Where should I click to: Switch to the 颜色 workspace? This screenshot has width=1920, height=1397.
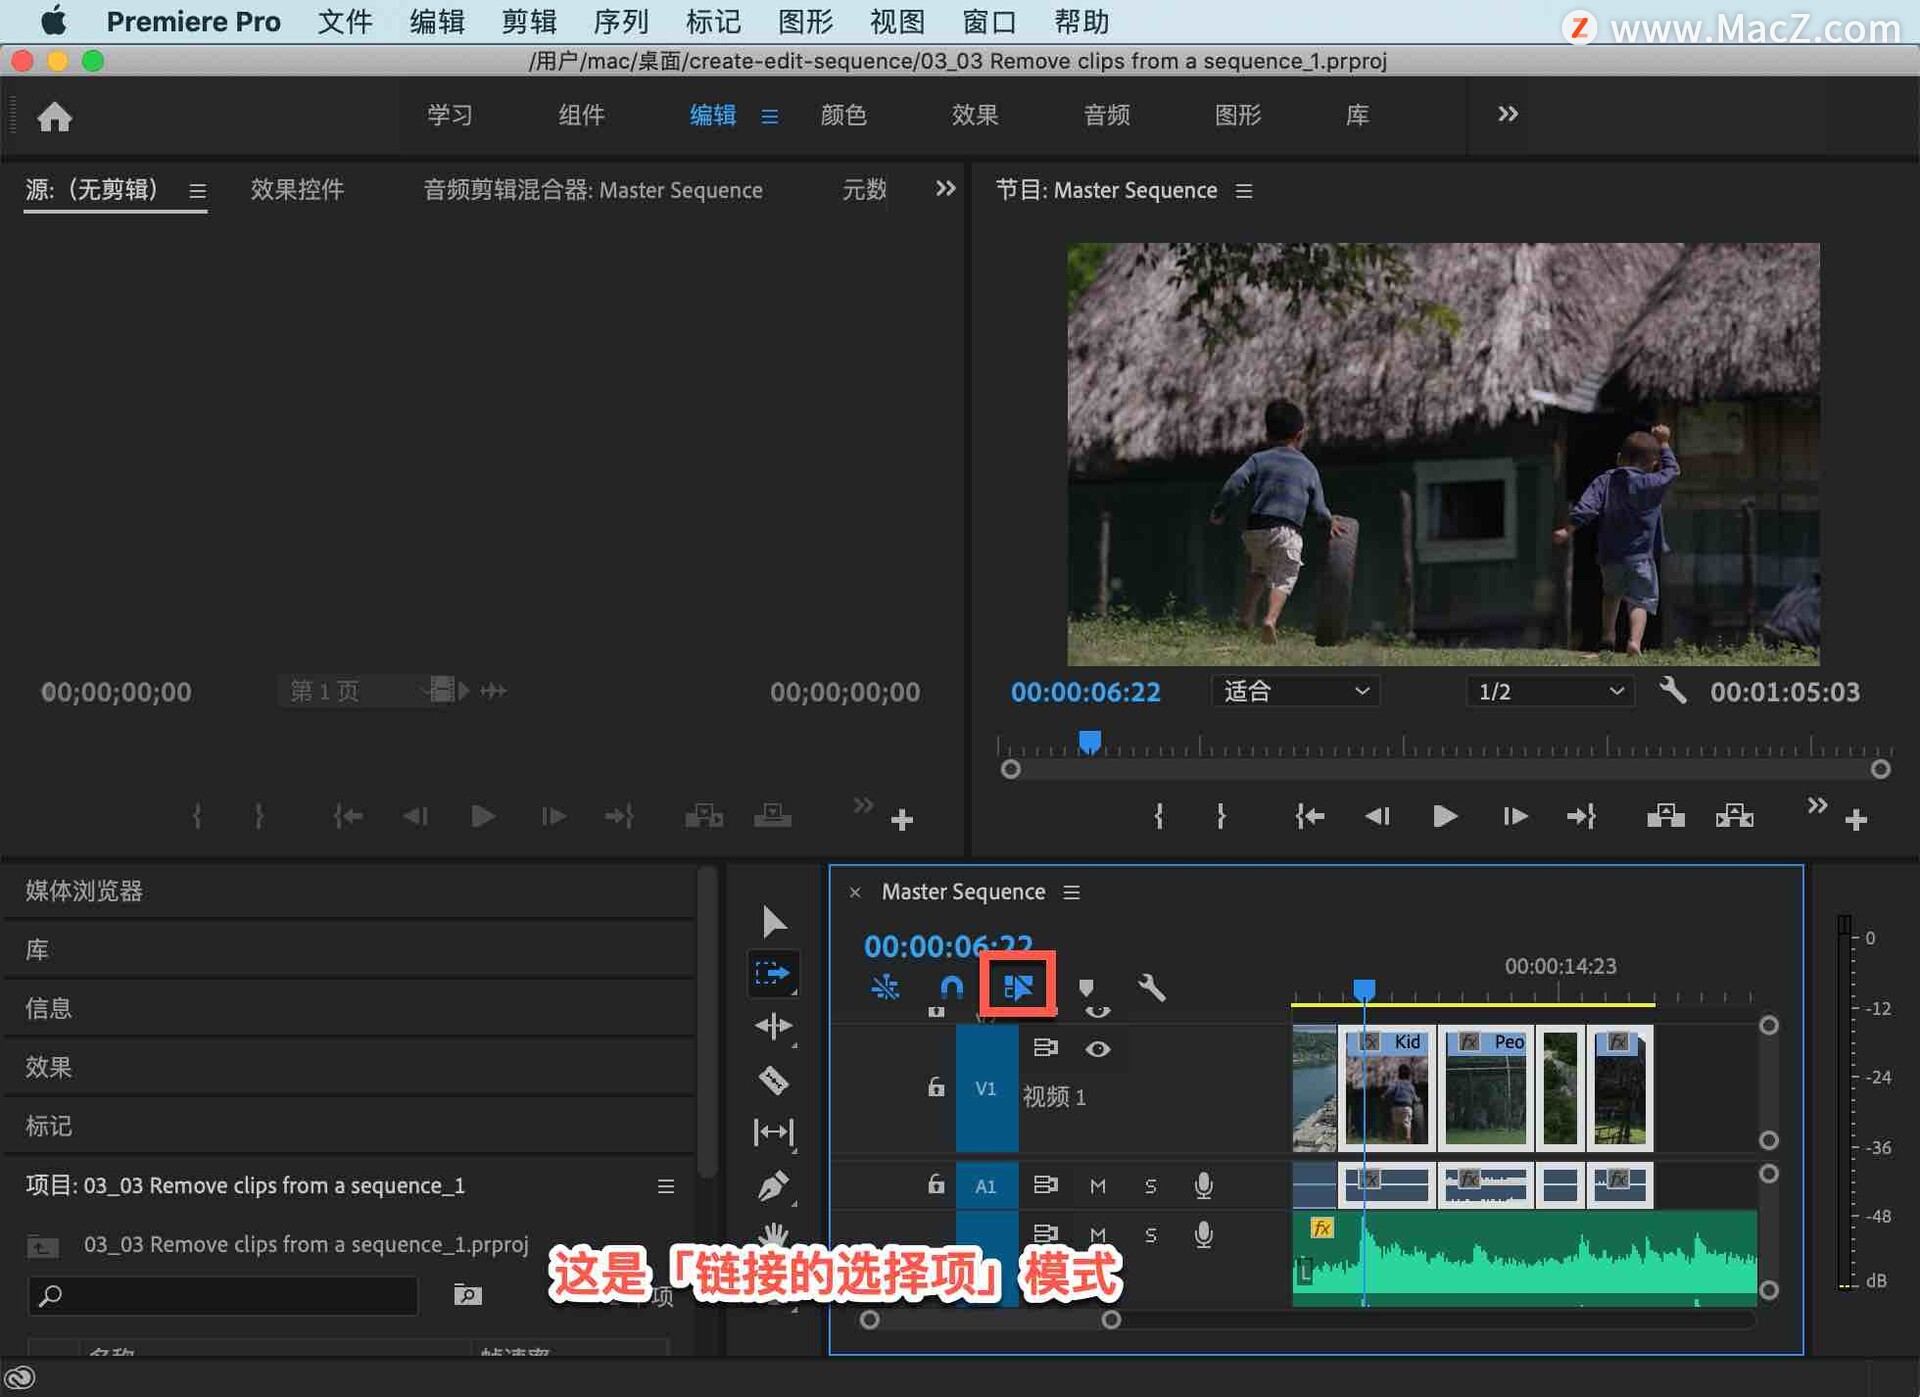(x=845, y=115)
